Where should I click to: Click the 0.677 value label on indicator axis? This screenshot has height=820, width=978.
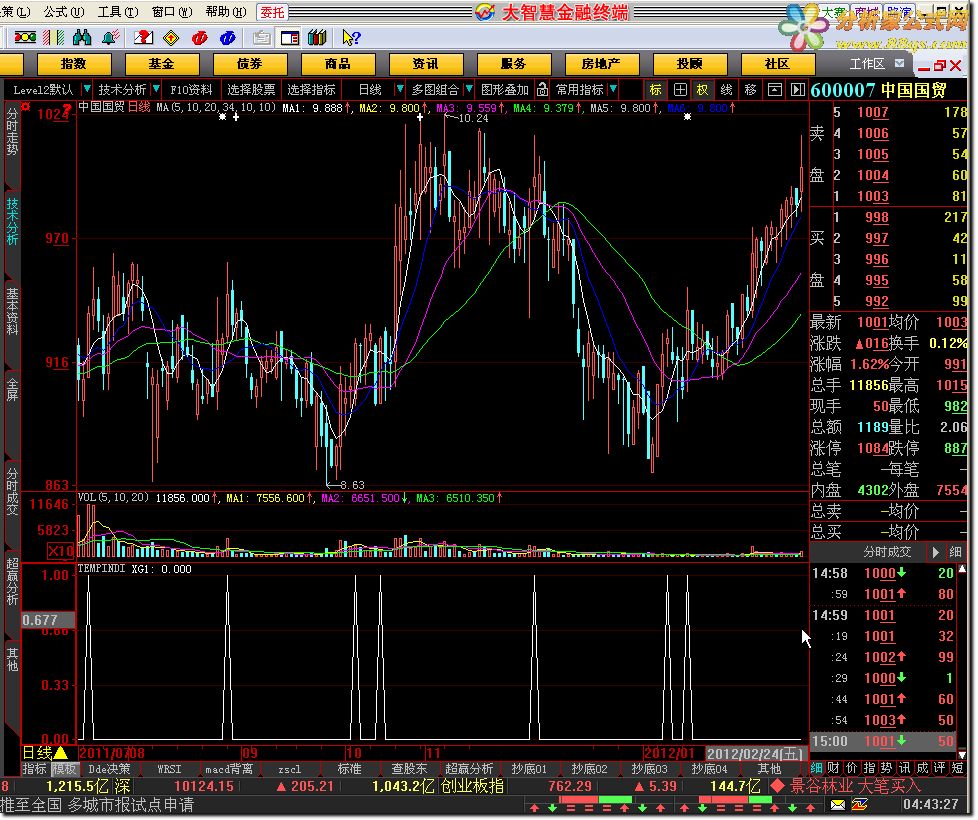tap(48, 620)
